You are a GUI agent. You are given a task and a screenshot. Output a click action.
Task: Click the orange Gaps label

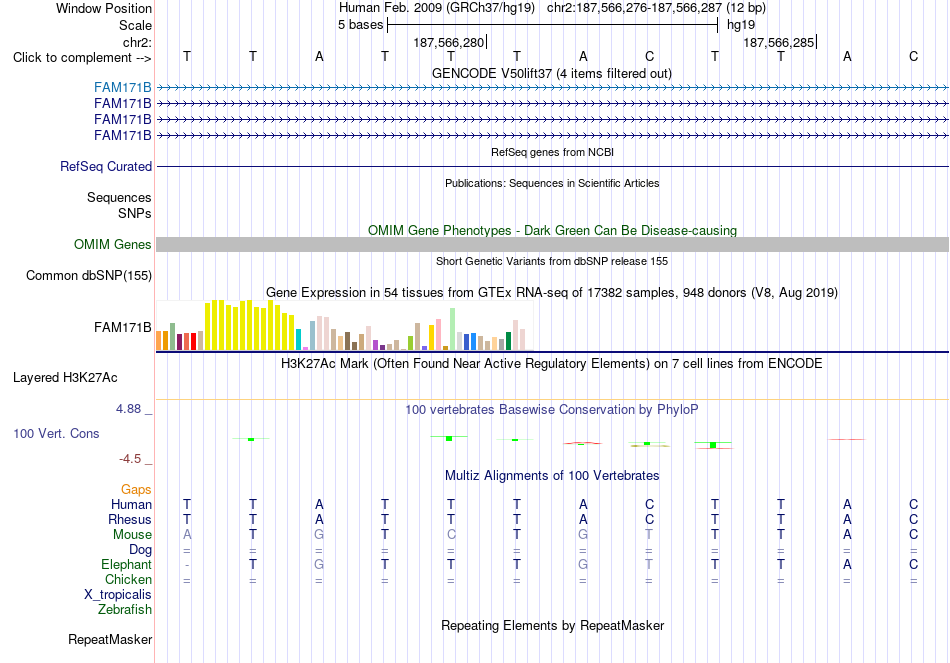click(136, 489)
